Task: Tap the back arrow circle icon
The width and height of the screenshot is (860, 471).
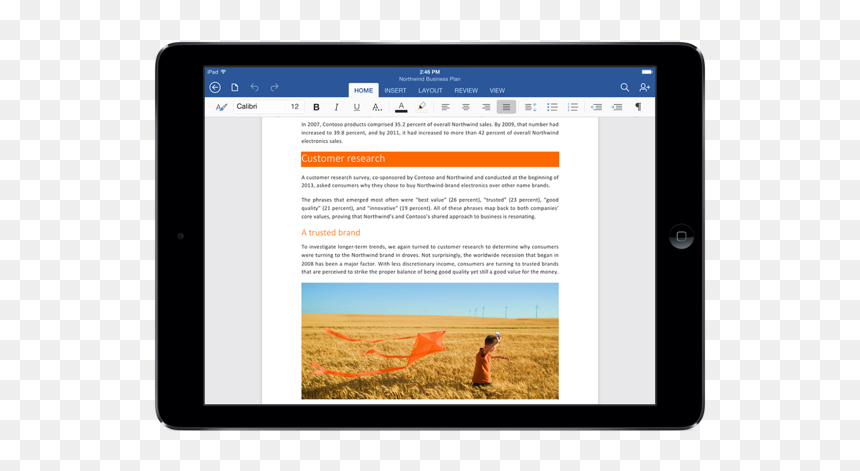Action: (215, 87)
